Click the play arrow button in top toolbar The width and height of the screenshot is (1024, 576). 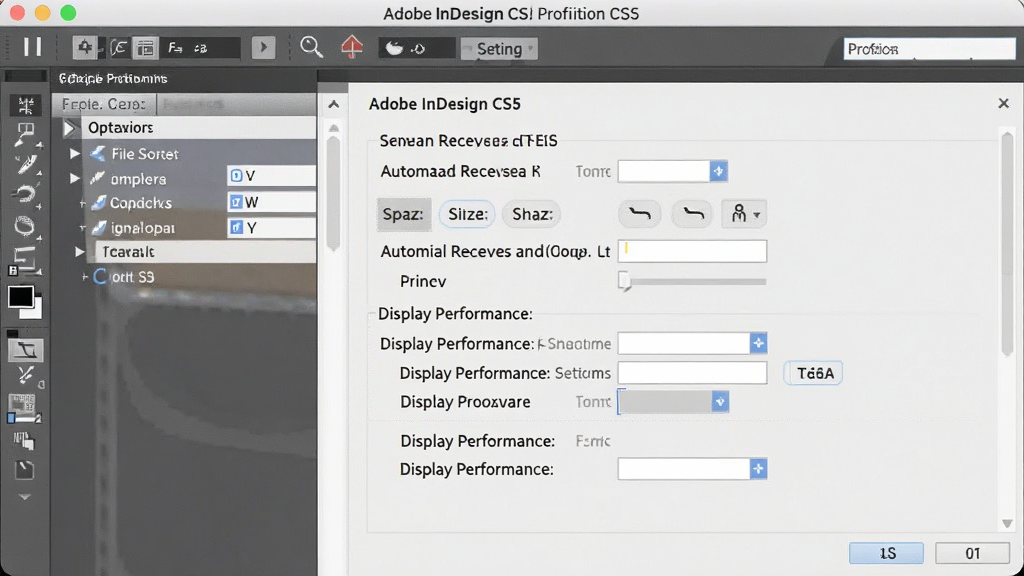[x=263, y=47]
